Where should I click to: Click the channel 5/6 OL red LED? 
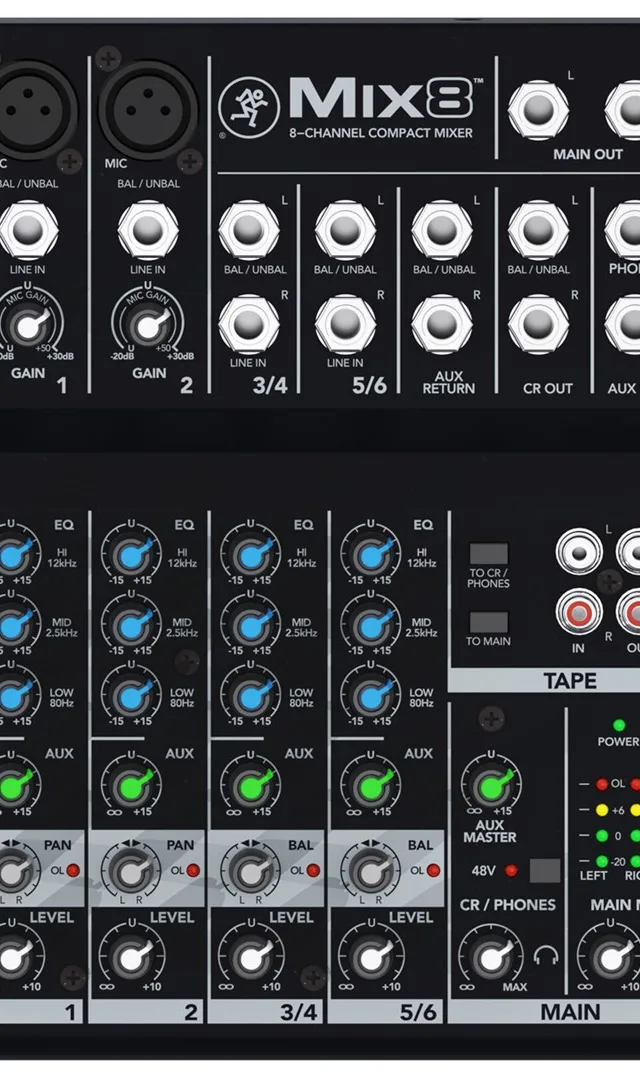coord(433,871)
